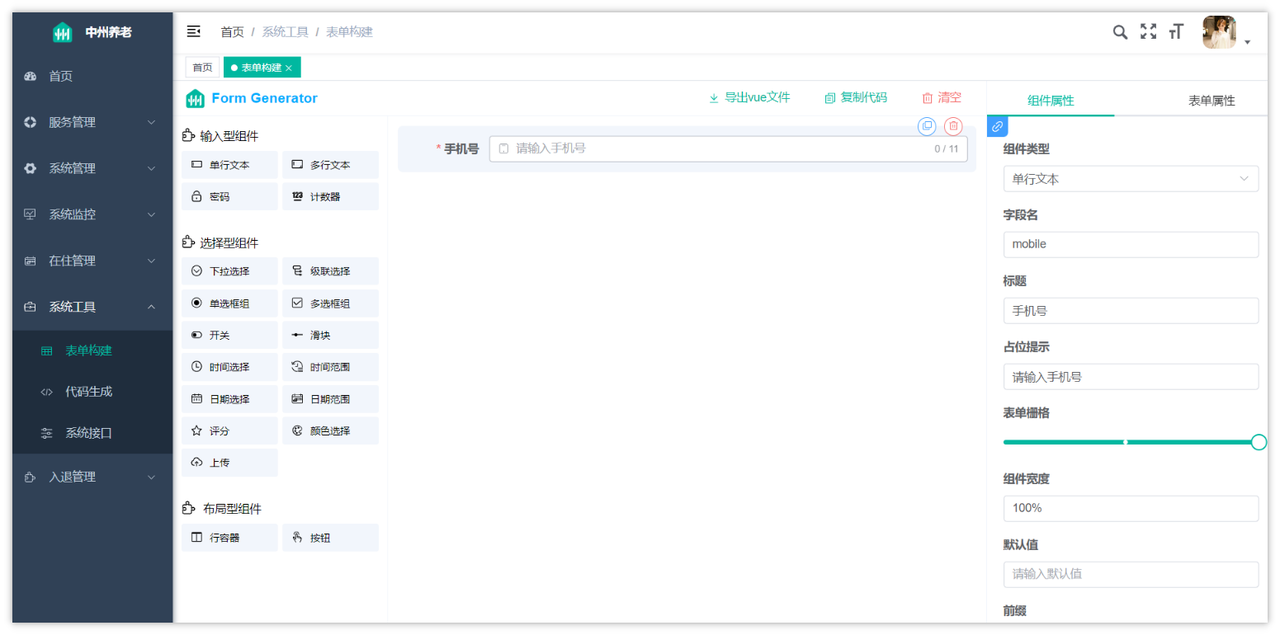
Task: Add a 滑块 slider component
Action: point(330,335)
